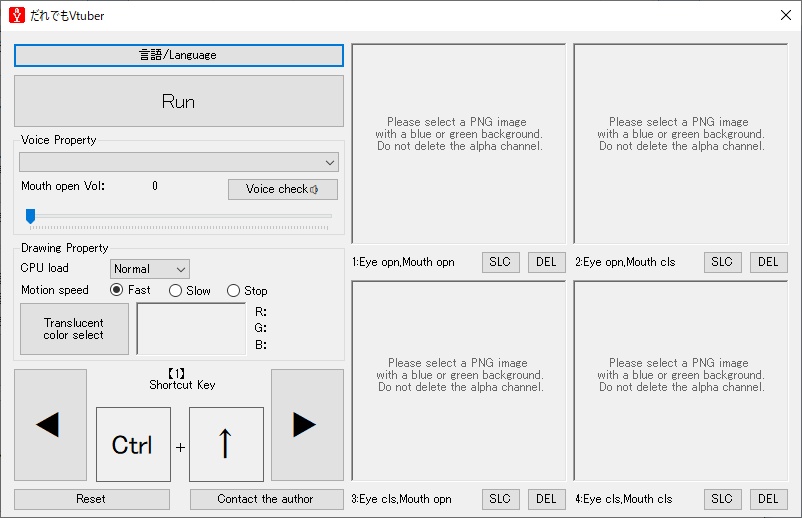Click the up arrow shortcut key box
The height and width of the screenshot is (518, 802).
tap(227, 444)
